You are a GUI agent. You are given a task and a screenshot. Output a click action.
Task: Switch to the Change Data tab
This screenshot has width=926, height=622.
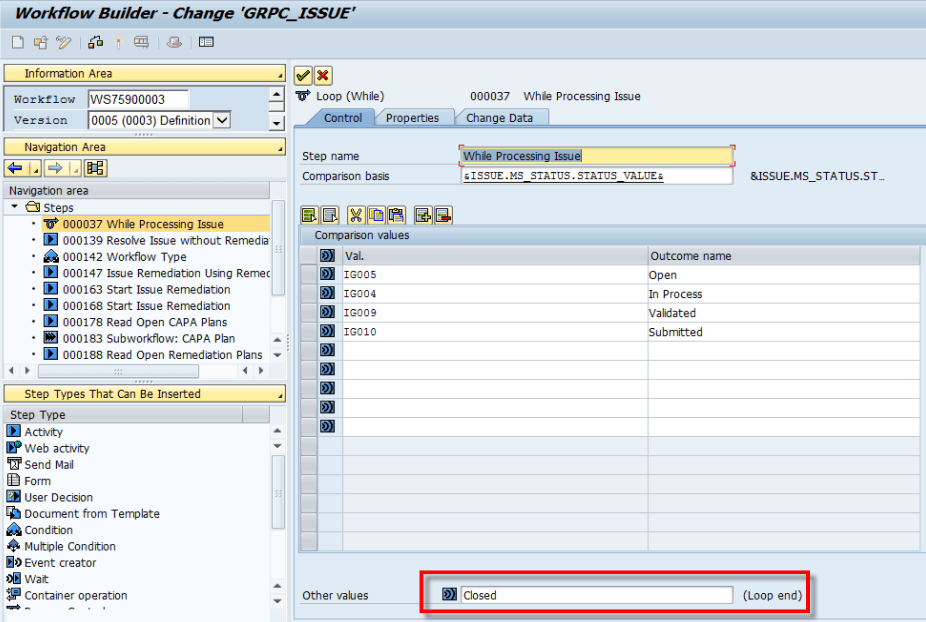(x=500, y=118)
